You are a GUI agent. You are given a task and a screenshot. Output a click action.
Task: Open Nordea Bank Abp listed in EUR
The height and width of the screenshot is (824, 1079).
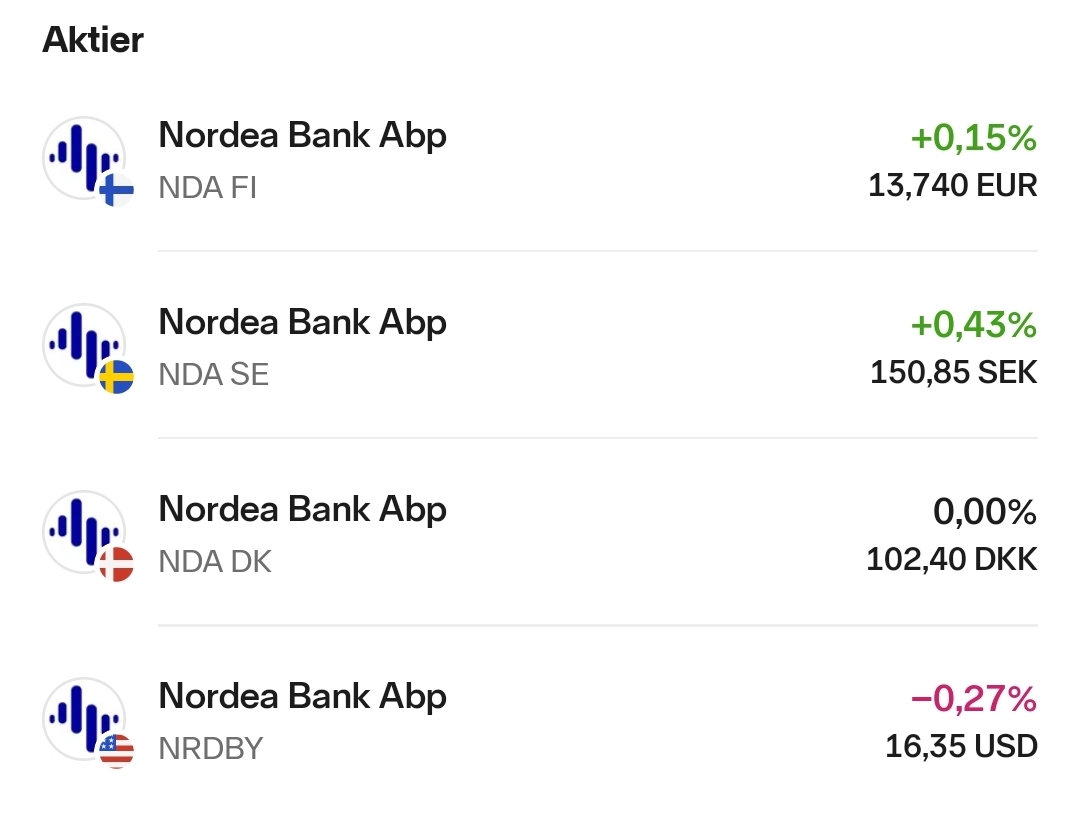pyautogui.click(x=302, y=135)
